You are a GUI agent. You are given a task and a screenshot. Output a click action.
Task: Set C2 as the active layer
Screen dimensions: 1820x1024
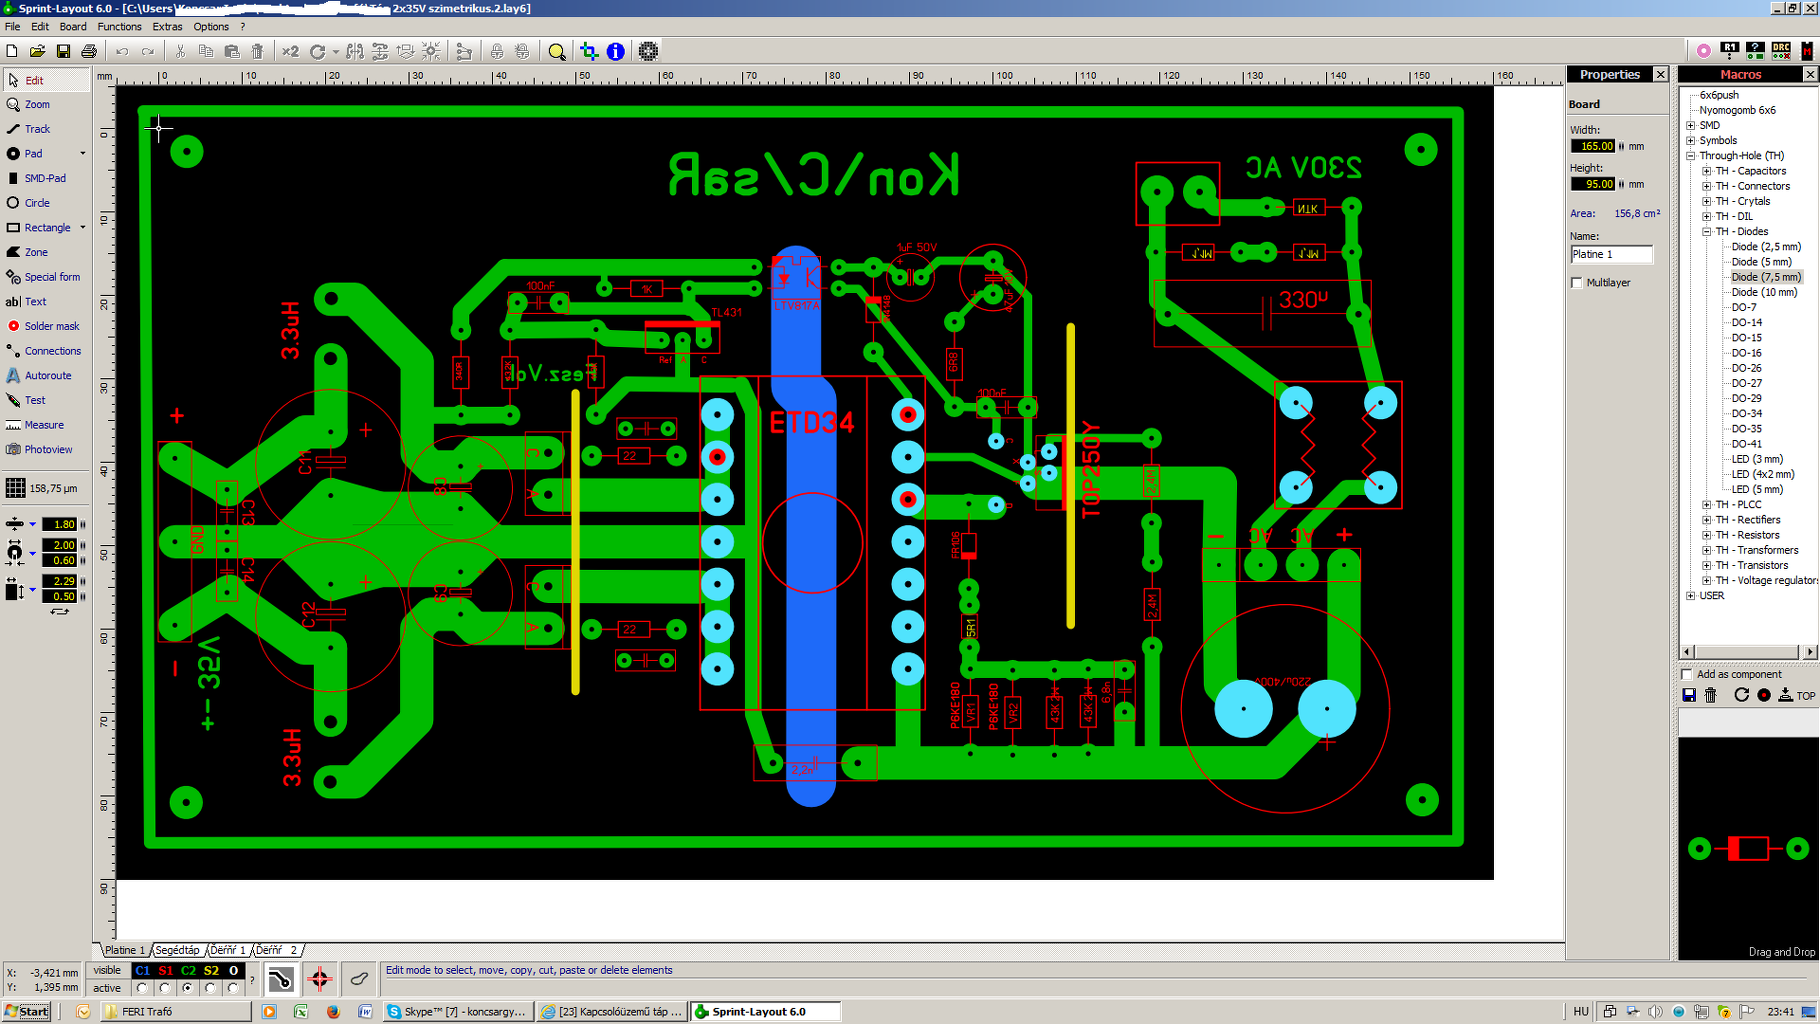point(188,988)
